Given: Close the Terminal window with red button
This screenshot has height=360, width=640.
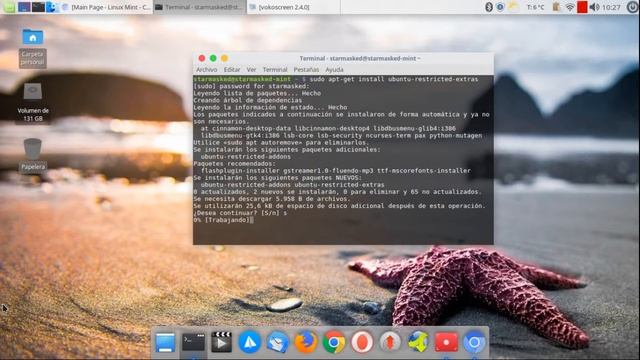Looking at the screenshot, I should click(x=202, y=58).
